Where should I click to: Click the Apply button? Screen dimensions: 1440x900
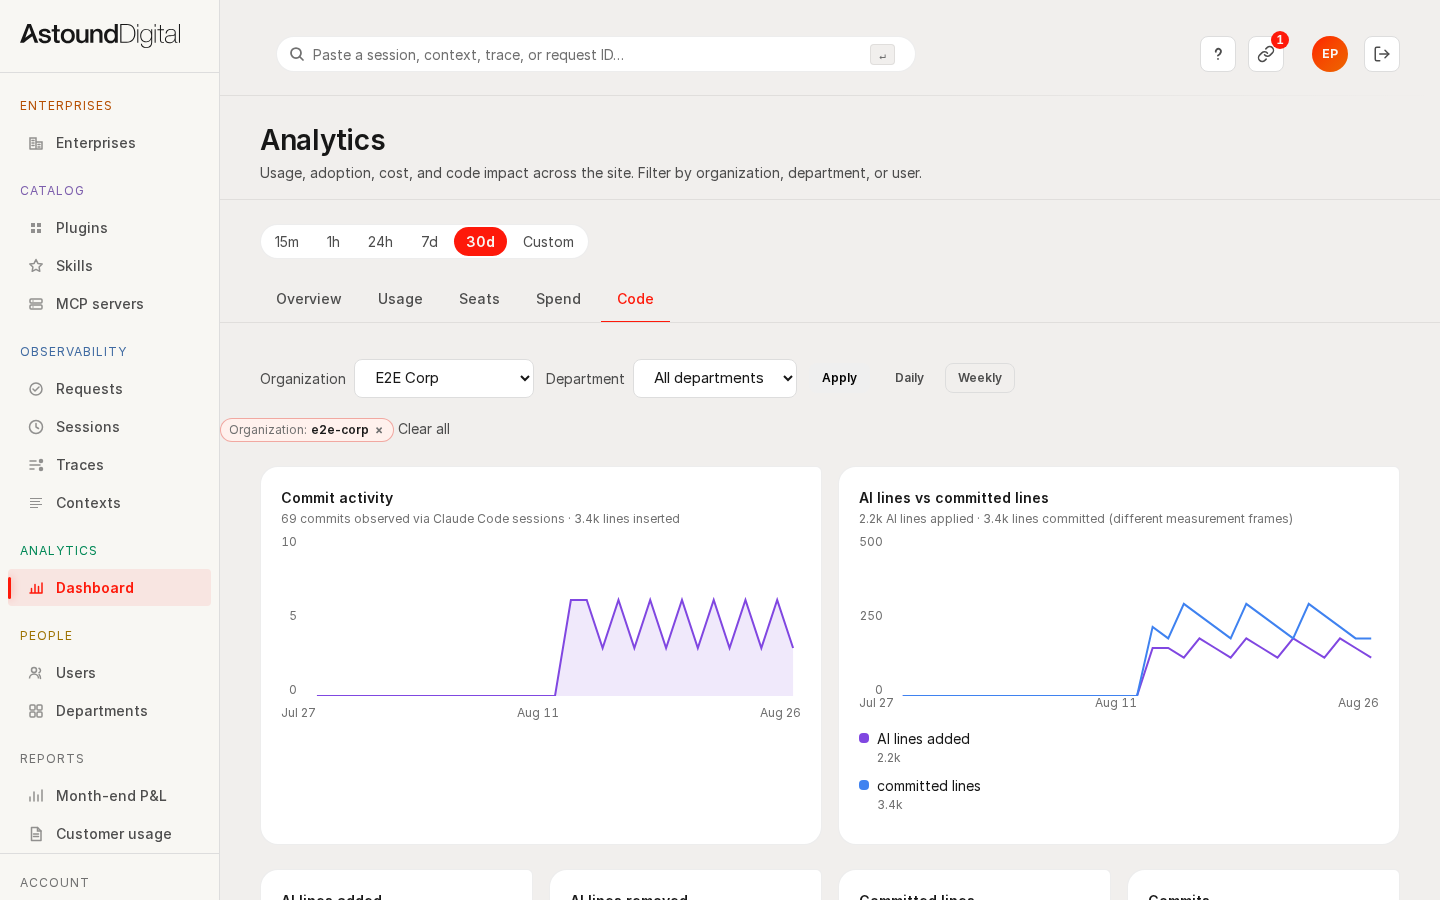pos(839,378)
